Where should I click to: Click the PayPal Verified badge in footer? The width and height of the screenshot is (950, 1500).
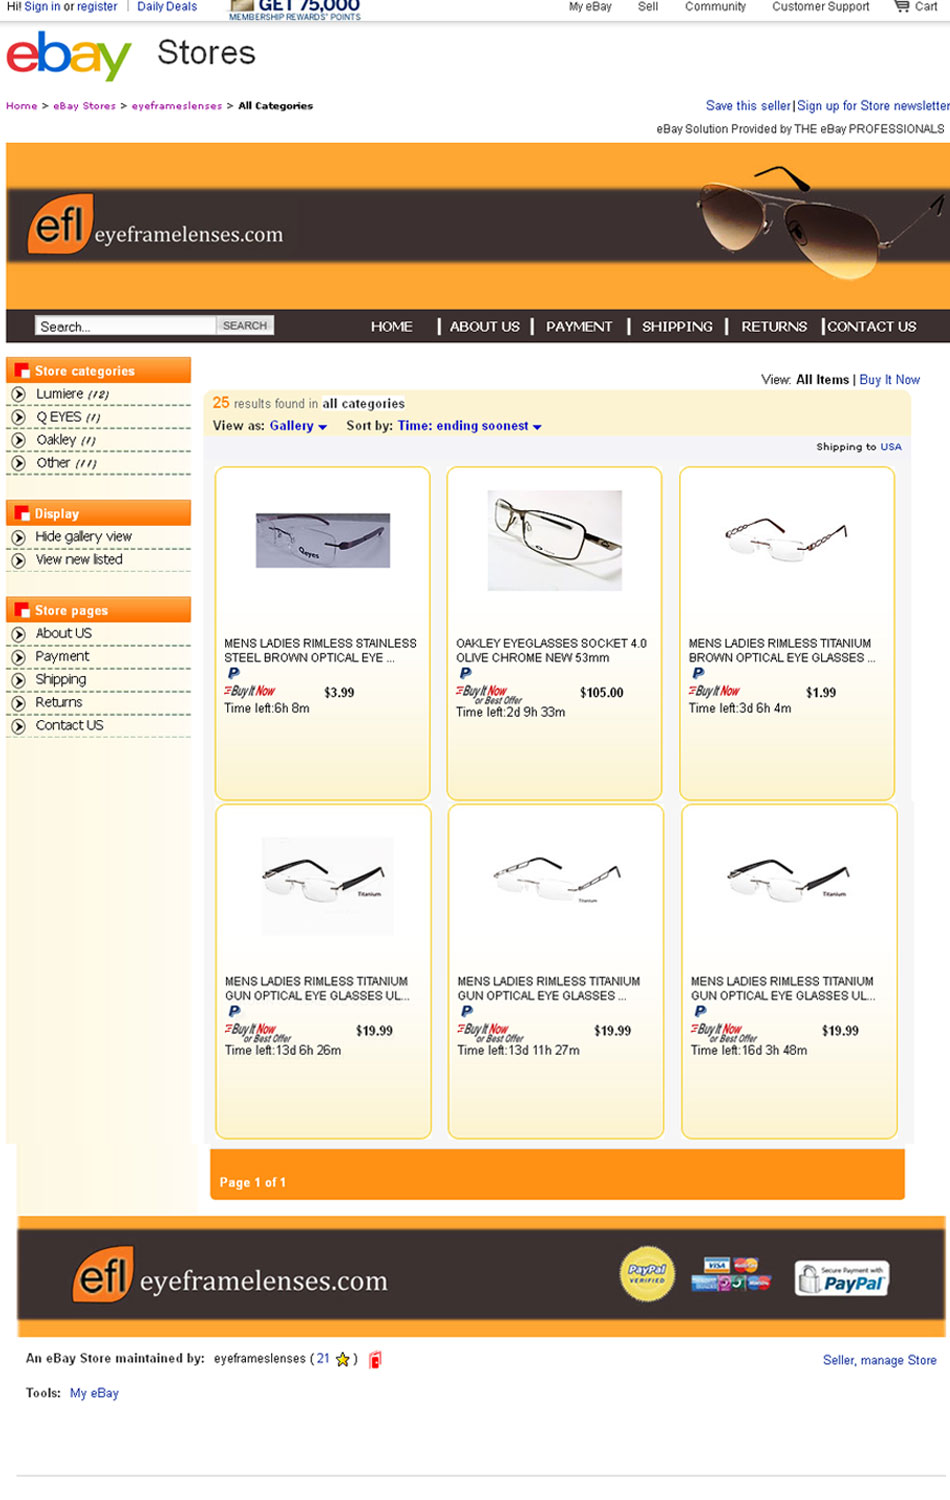tap(647, 1274)
